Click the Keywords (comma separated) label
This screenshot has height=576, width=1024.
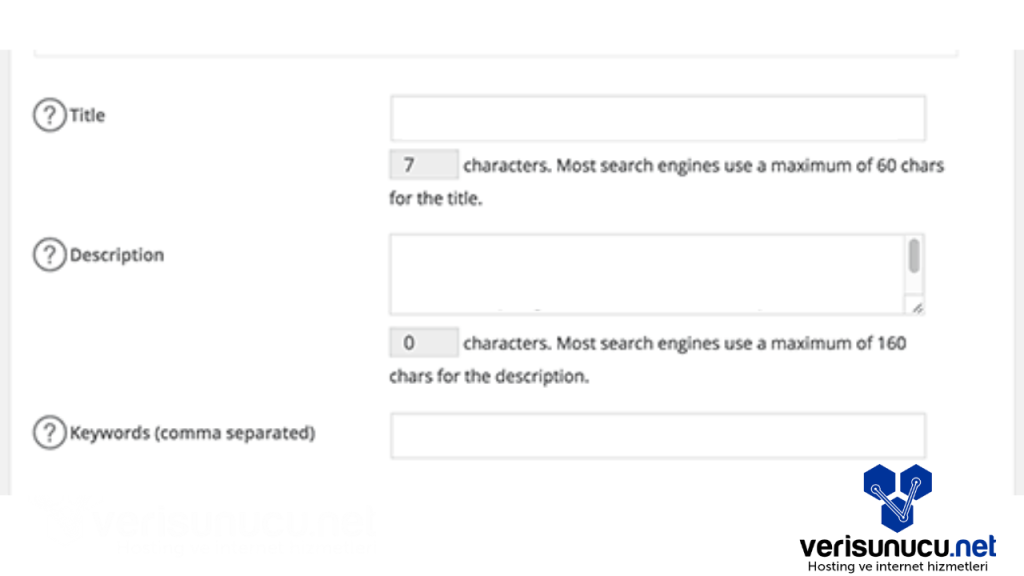tap(192, 434)
